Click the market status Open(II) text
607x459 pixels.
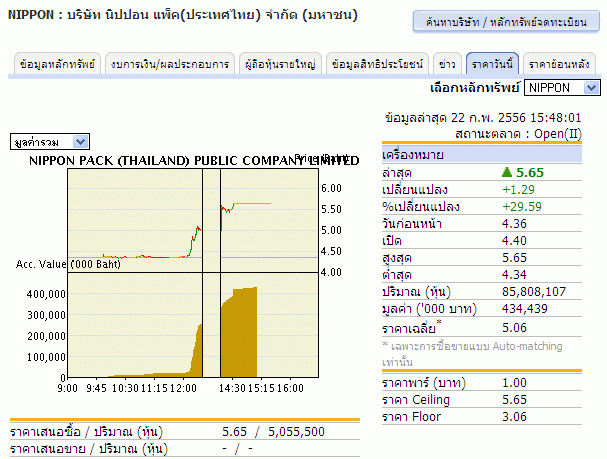557,134
